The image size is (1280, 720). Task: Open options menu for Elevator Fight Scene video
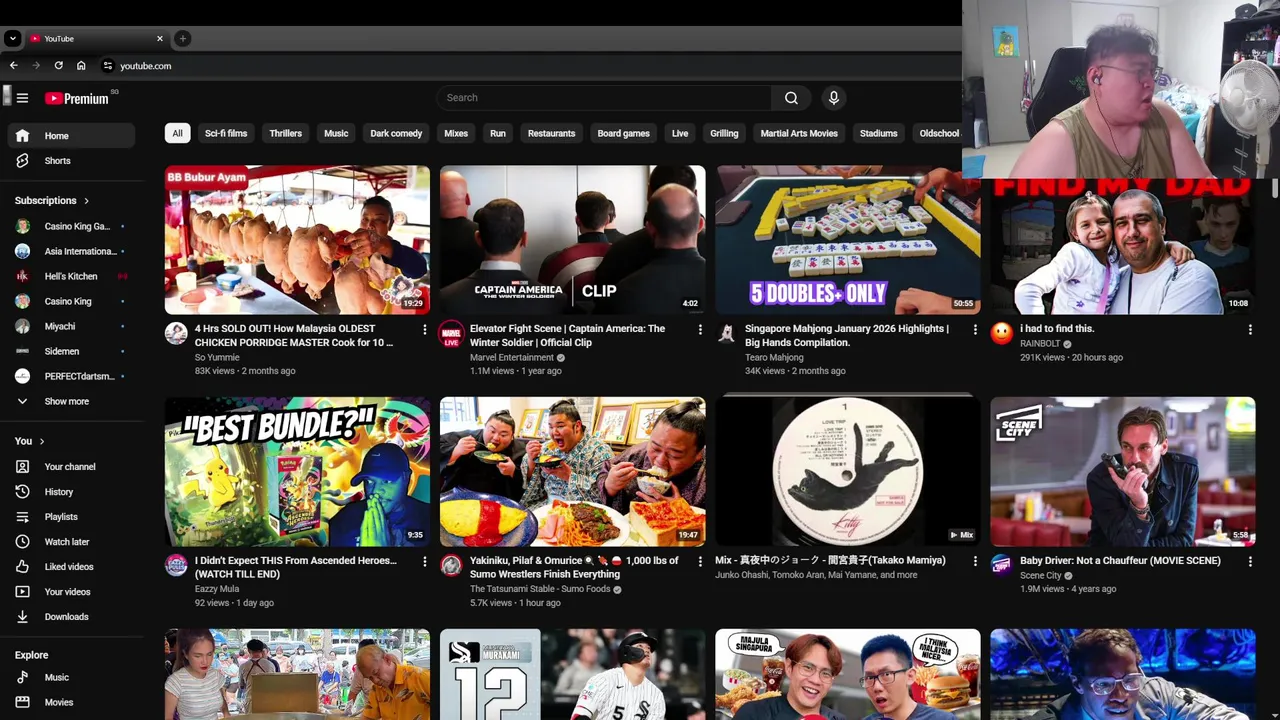pyautogui.click(x=700, y=330)
